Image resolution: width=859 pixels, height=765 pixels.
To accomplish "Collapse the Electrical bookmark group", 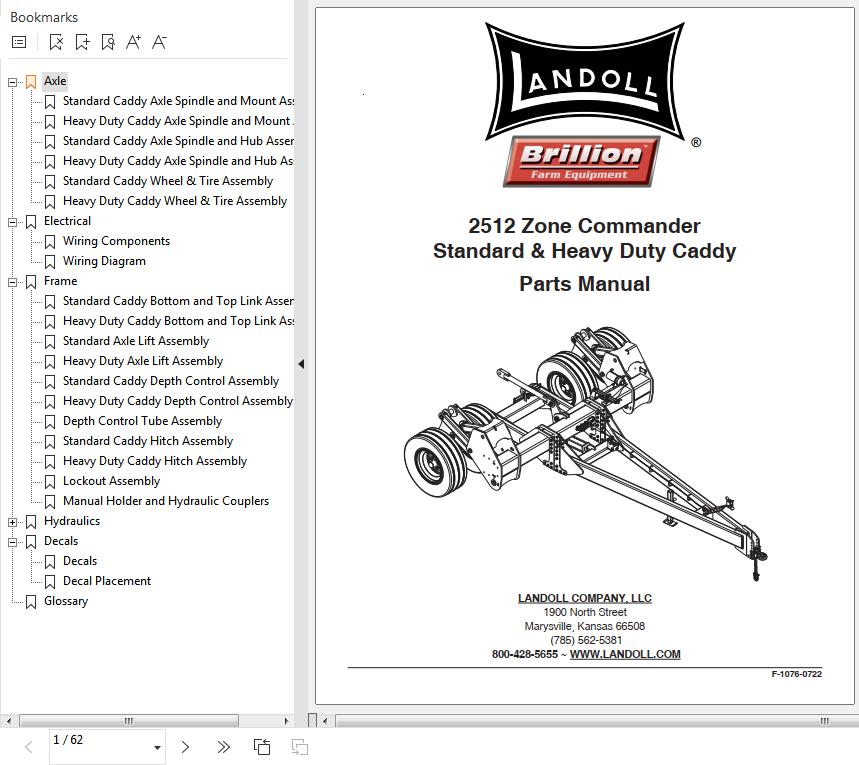I will click(x=12, y=222).
